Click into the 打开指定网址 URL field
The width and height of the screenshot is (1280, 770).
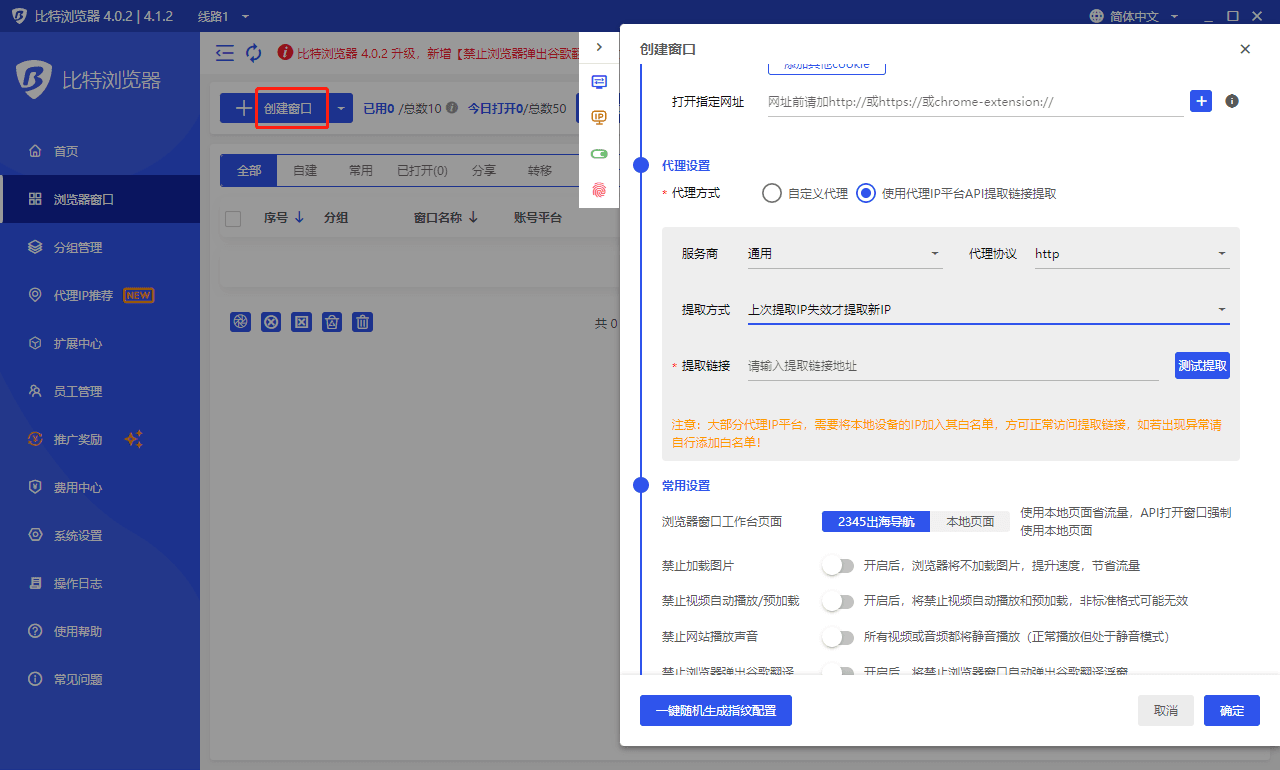pyautogui.click(x=976, y=102)
